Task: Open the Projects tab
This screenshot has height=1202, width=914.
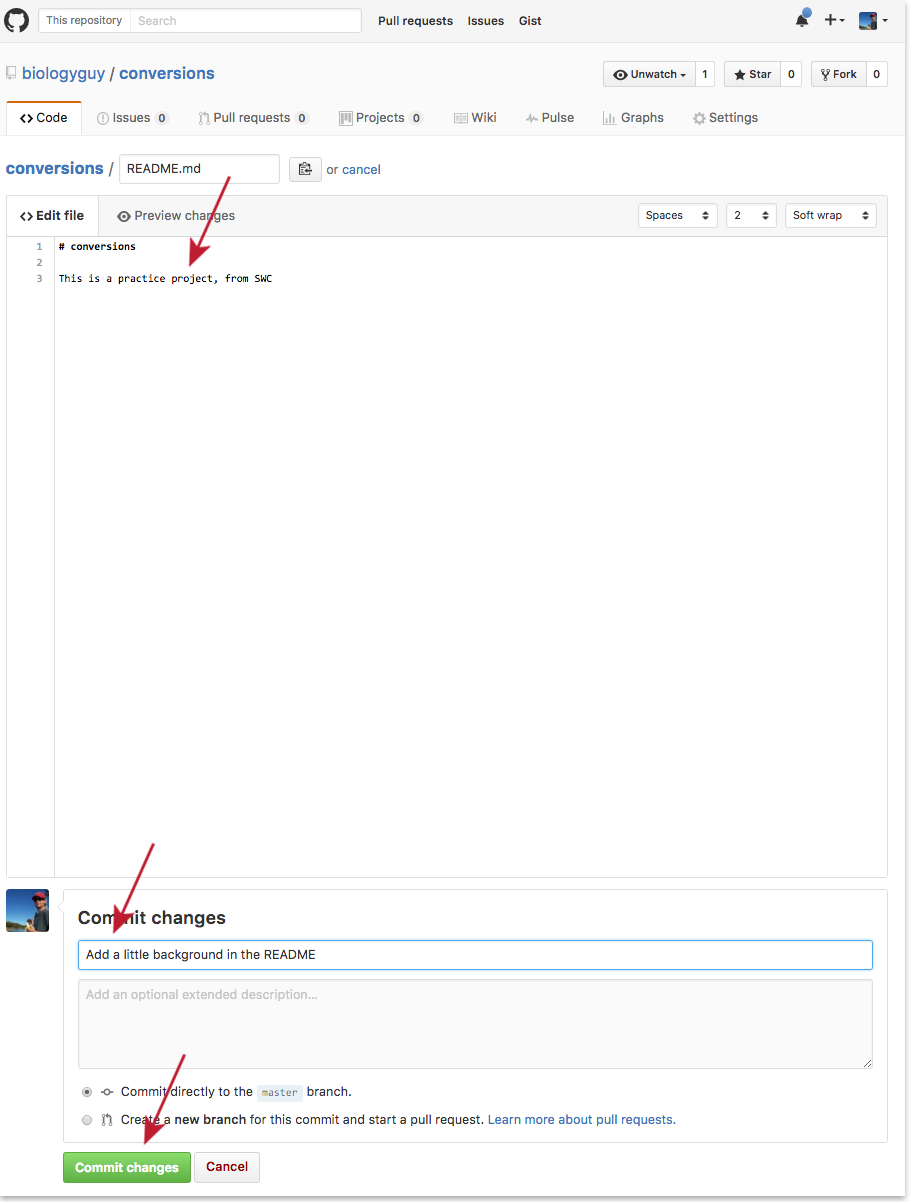Action: coord(381,118)
